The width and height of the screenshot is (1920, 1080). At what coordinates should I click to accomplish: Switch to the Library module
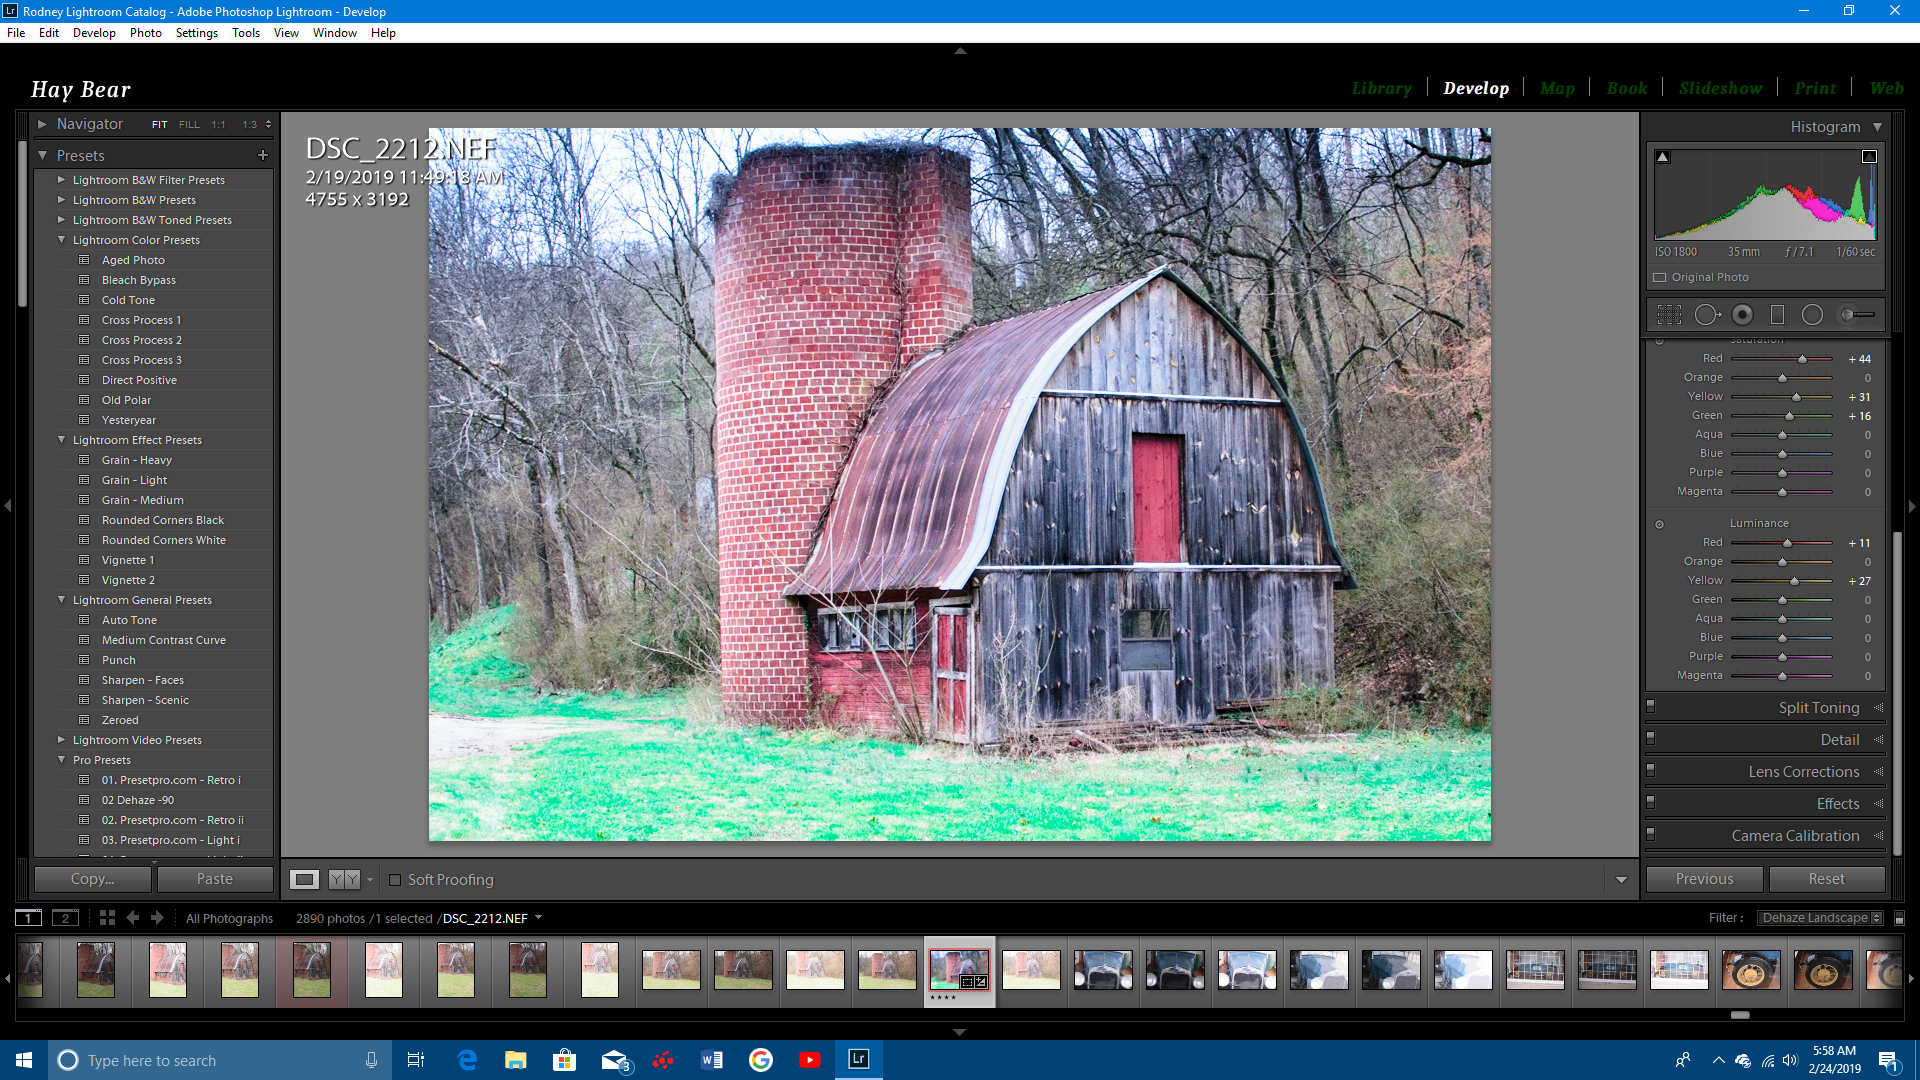click(x=1381, y=88)
